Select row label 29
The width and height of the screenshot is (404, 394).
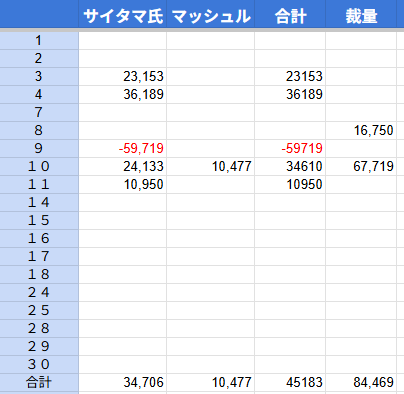click(39, 347)
